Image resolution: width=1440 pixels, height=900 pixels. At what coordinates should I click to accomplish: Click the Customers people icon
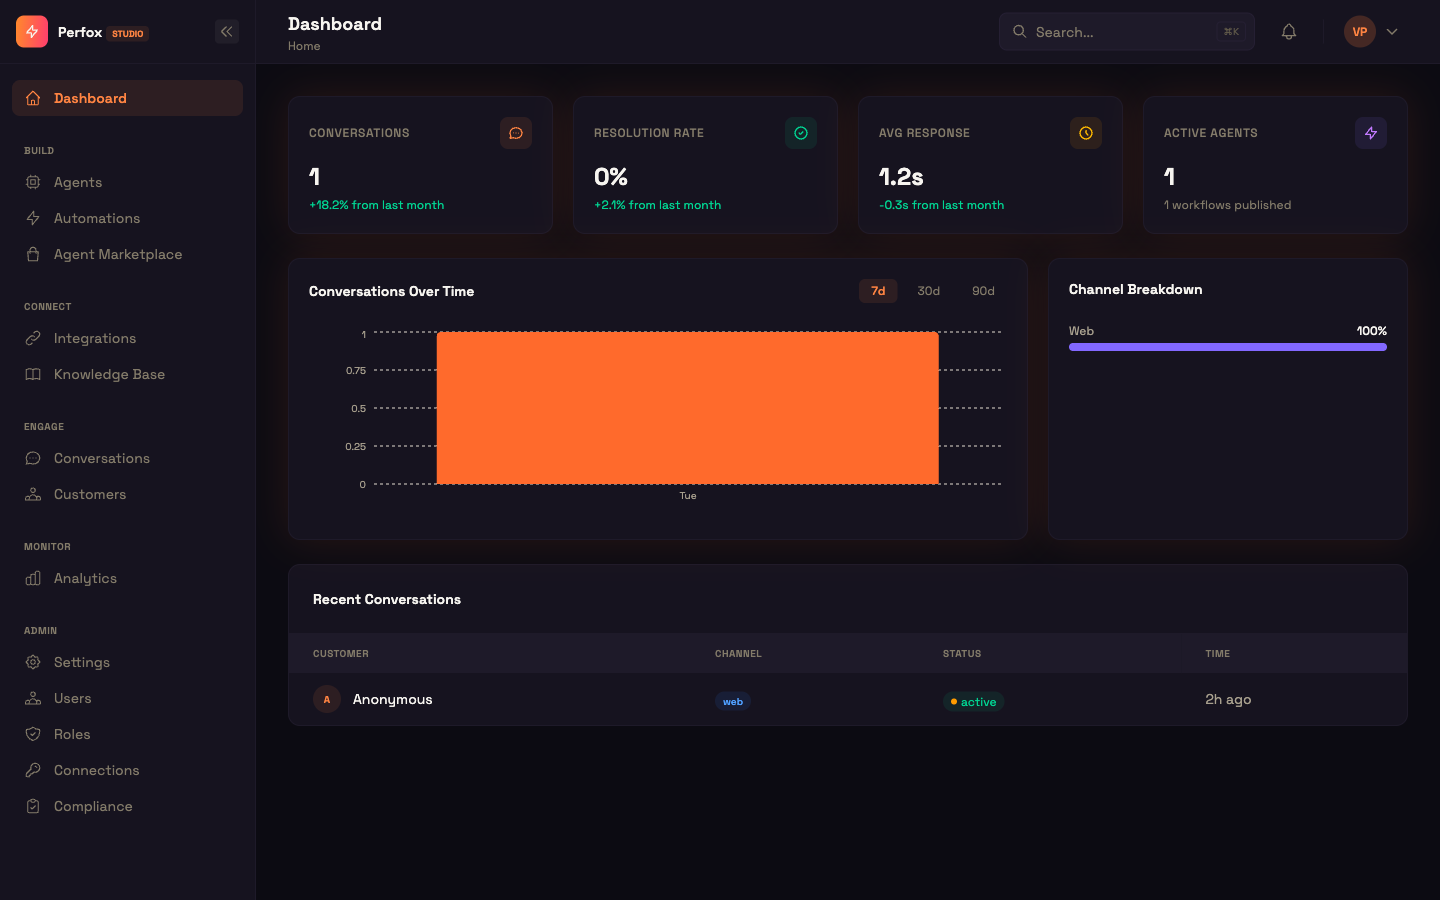point(33,494)
